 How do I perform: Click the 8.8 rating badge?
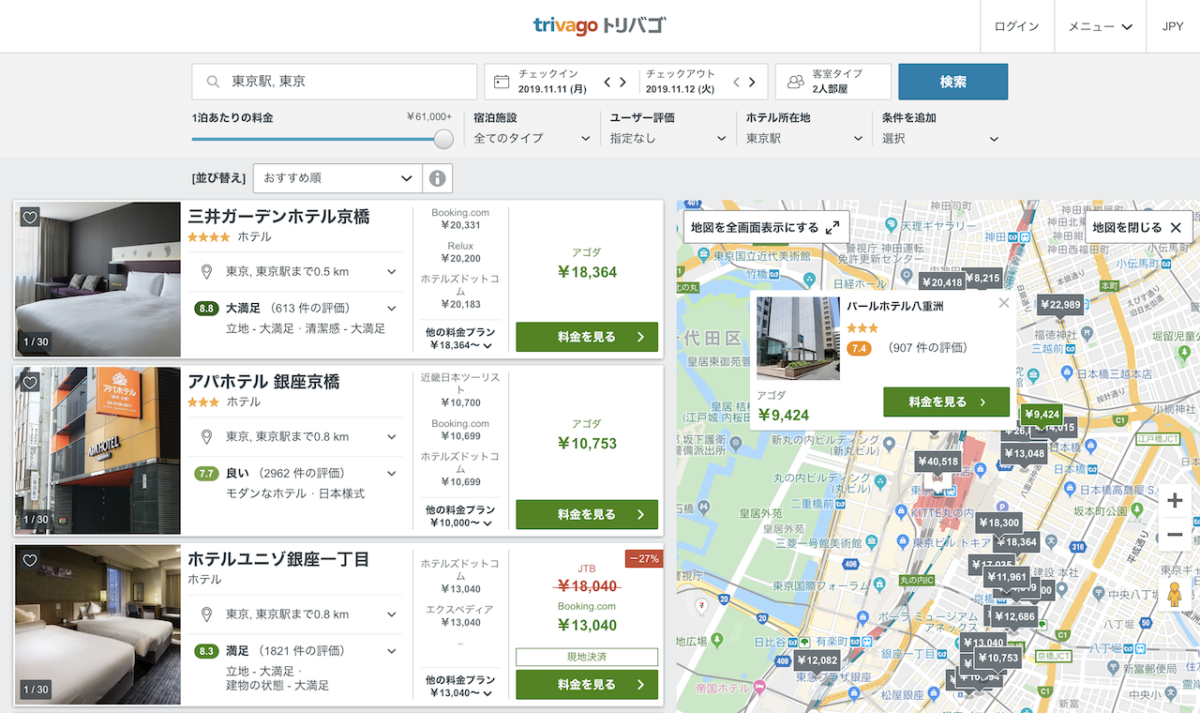(207, 309)
